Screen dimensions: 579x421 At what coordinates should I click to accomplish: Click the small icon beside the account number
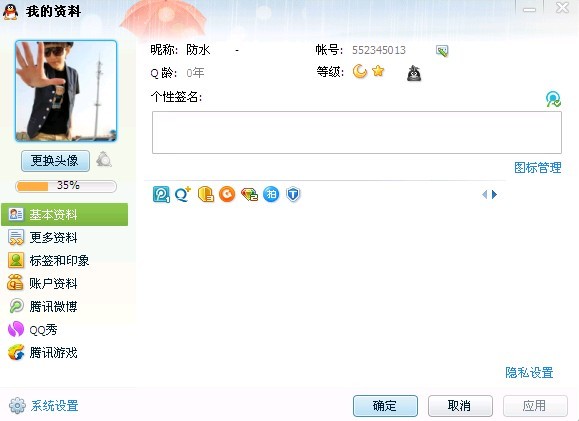pos(442,51)
